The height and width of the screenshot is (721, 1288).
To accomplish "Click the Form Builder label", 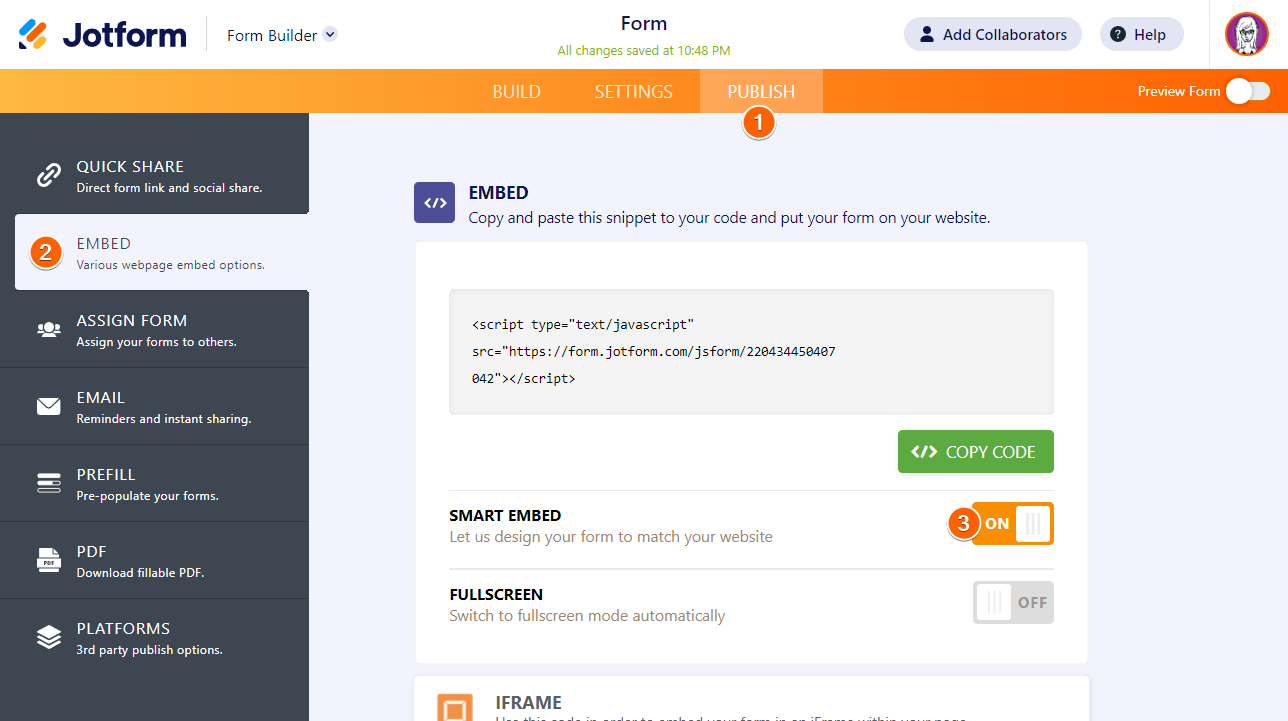I will (272, 35).
